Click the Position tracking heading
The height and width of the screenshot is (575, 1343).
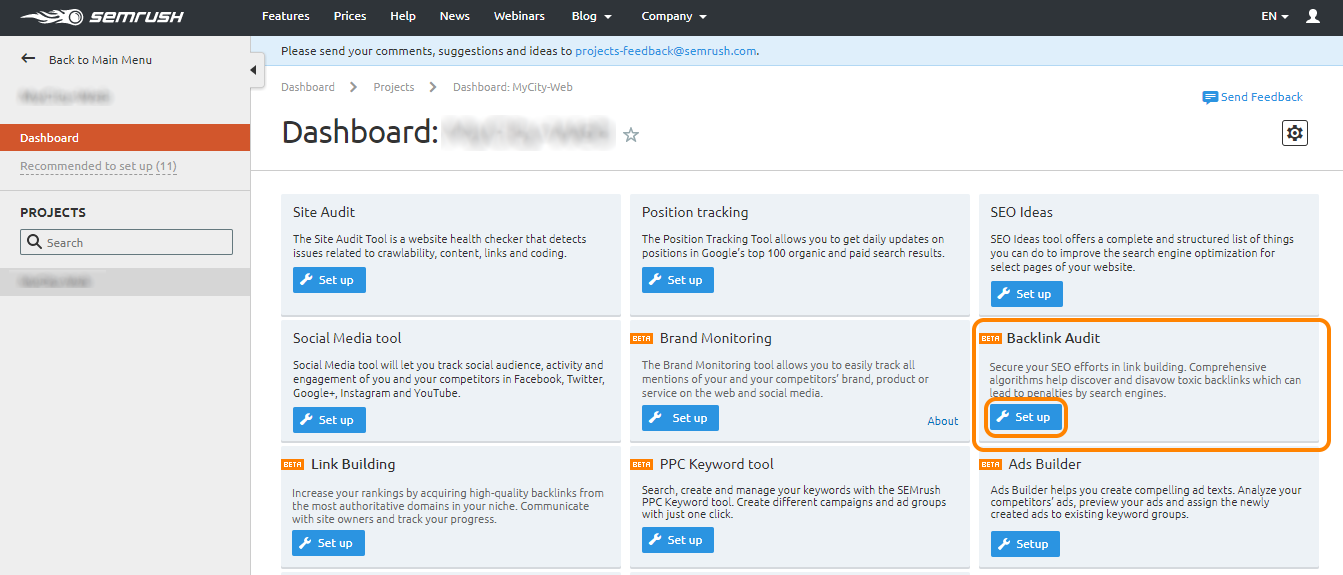click(x=695, y=212)
